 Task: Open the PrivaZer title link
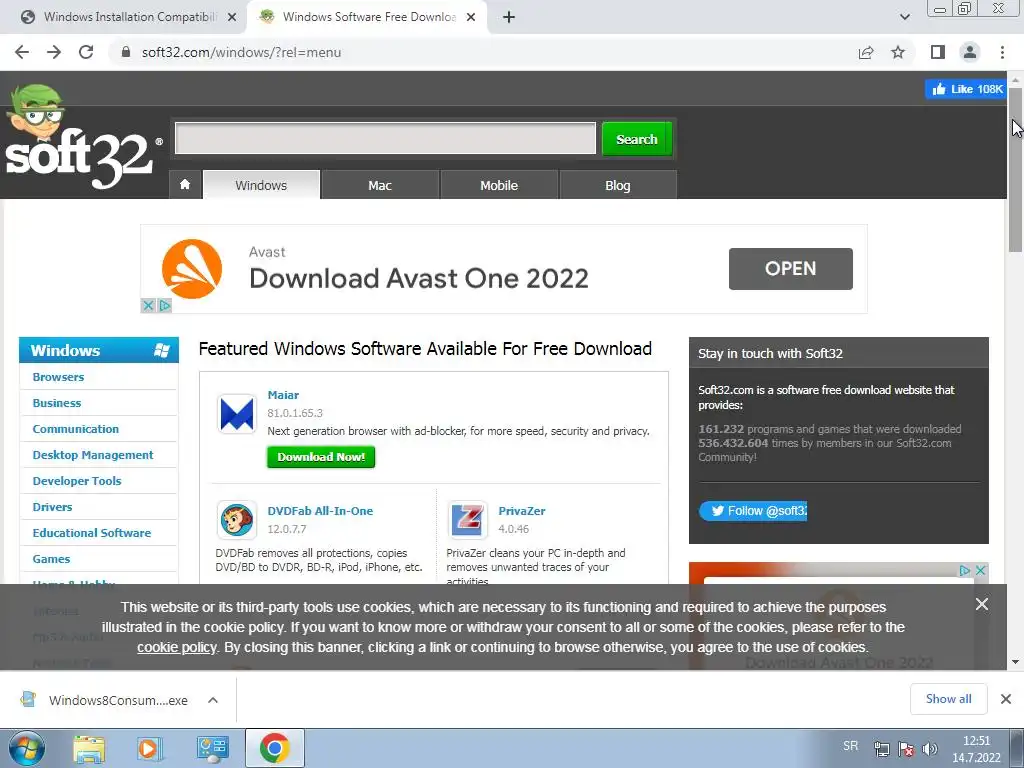point(522,511)
